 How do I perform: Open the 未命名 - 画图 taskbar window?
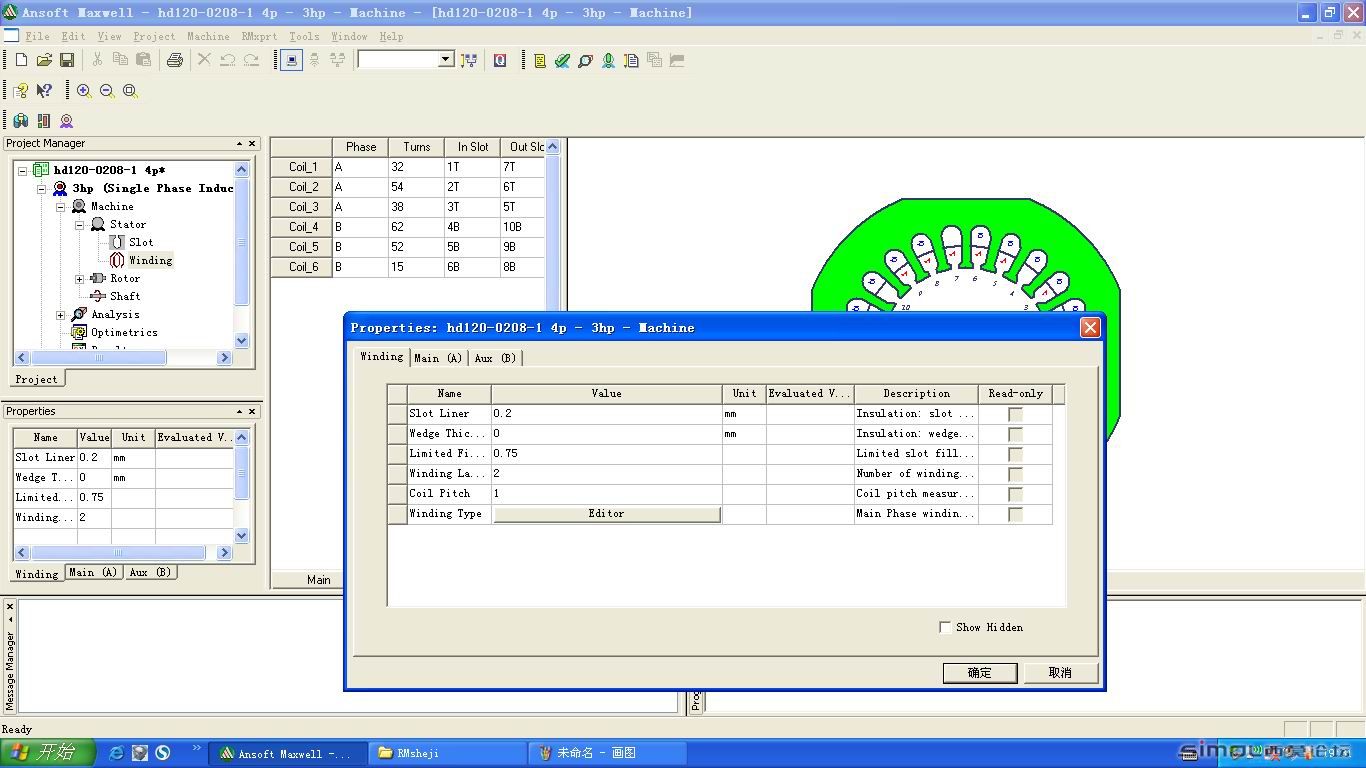607,753
